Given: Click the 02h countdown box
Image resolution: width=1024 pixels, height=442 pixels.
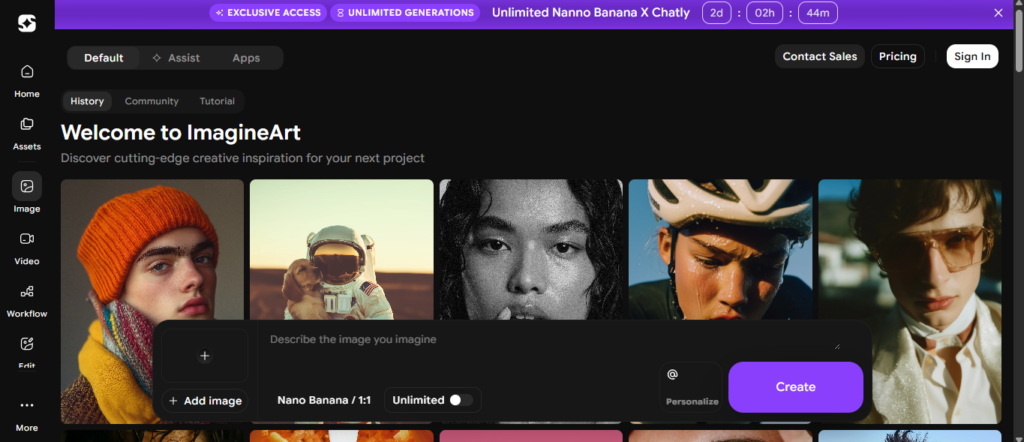Looking at the screenshot, I should 764,13.
